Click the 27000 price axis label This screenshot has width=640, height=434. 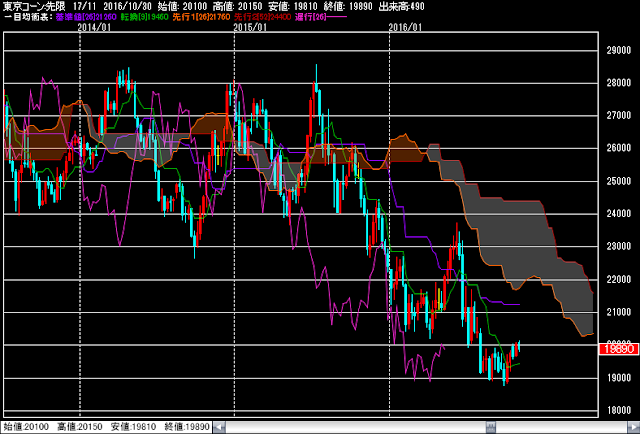tap(619, 115)
